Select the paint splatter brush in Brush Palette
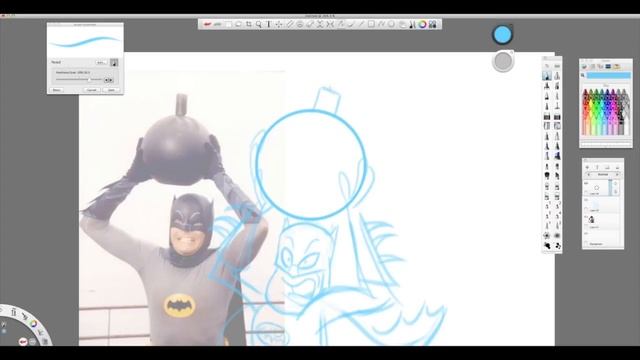This screenshot has width=640, height=360. coord(557,245)
